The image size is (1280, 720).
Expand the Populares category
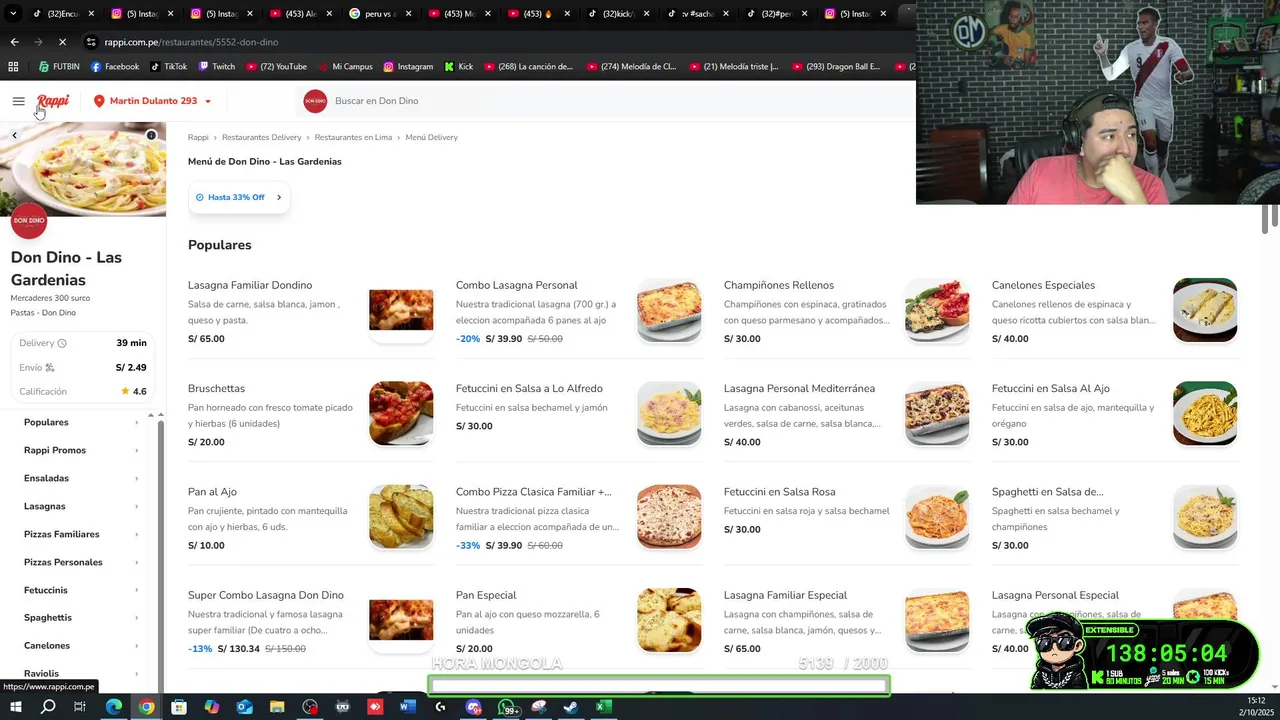pos(81,422)
